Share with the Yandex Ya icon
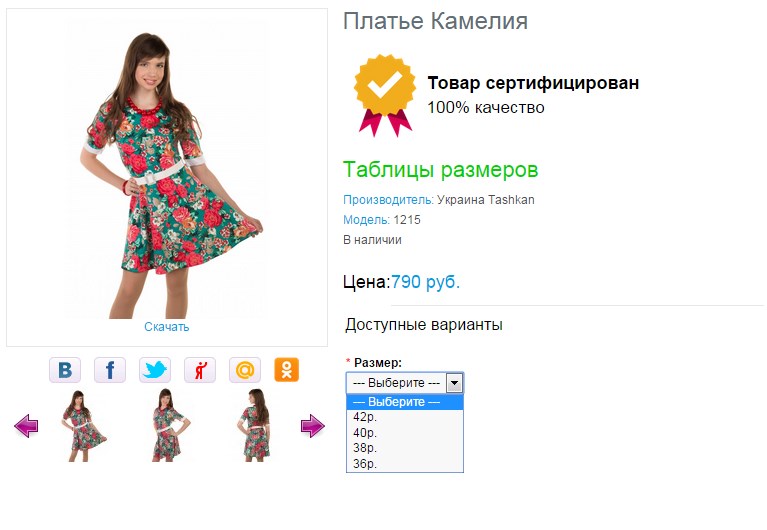The height and width of the screenshot is (530, 767). [200, 370]
